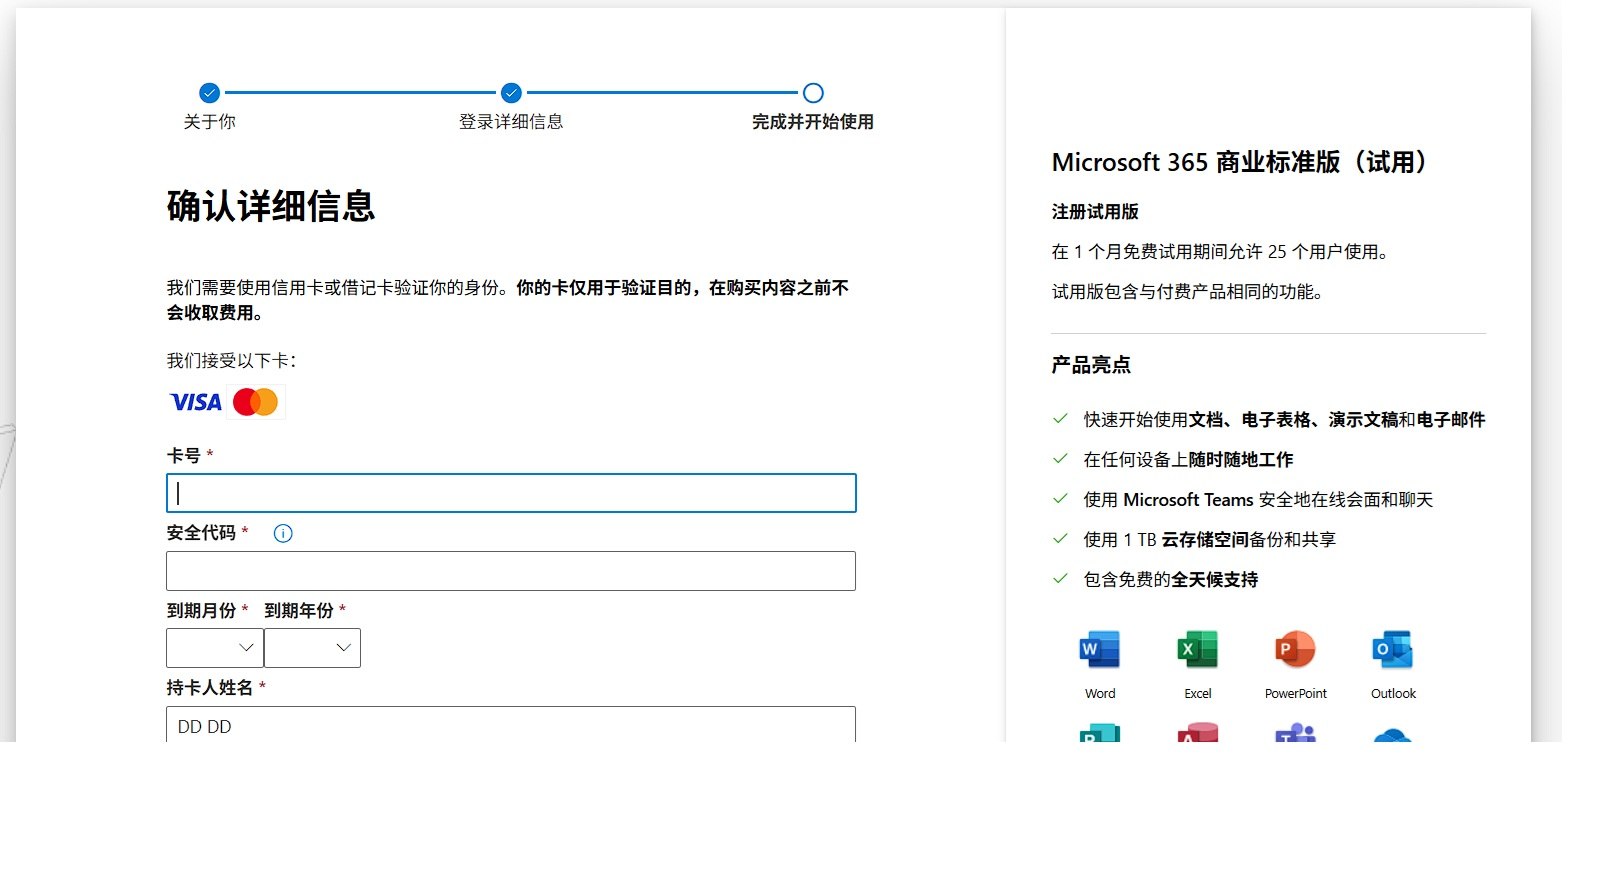
Task: Click the Excel app icon
Action: 1198,650
